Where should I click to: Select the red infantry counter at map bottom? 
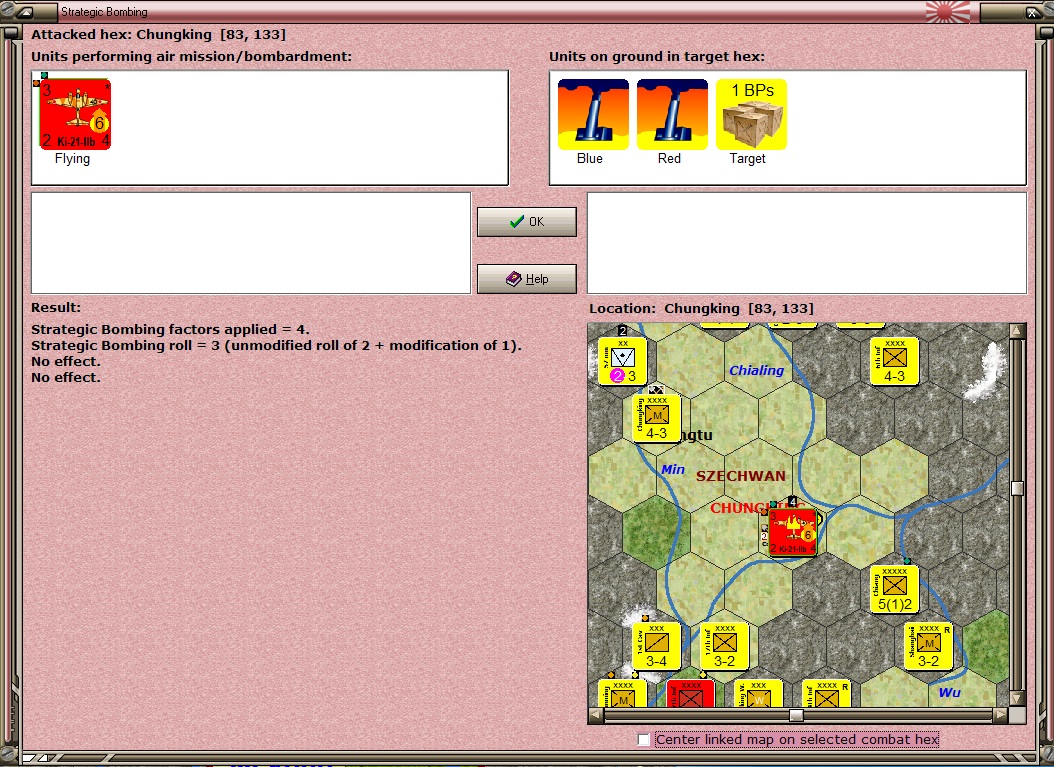coord(690,694)
